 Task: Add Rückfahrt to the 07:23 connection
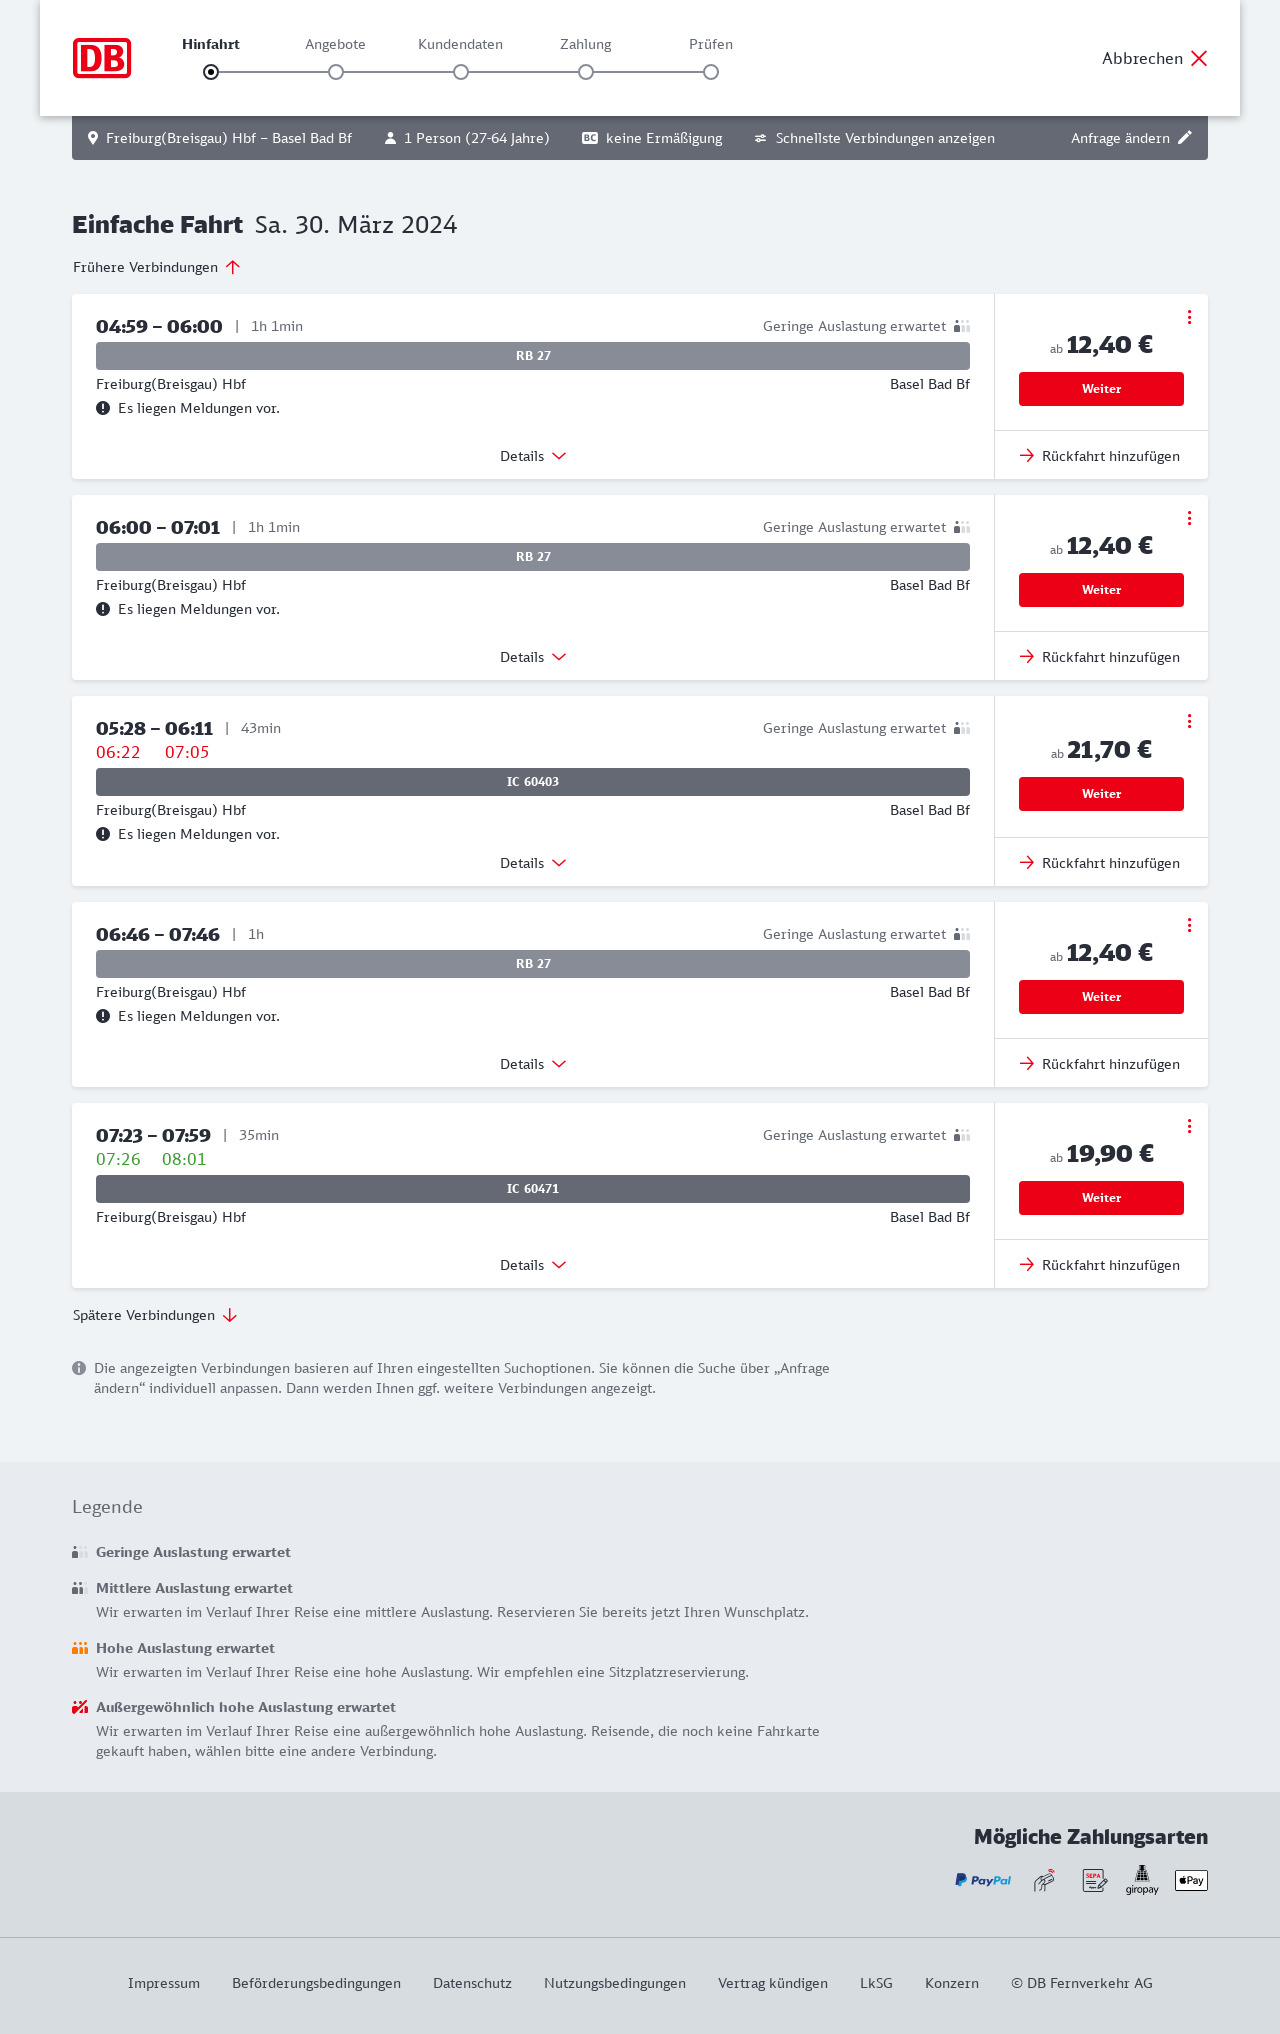pos(1100,1265)
